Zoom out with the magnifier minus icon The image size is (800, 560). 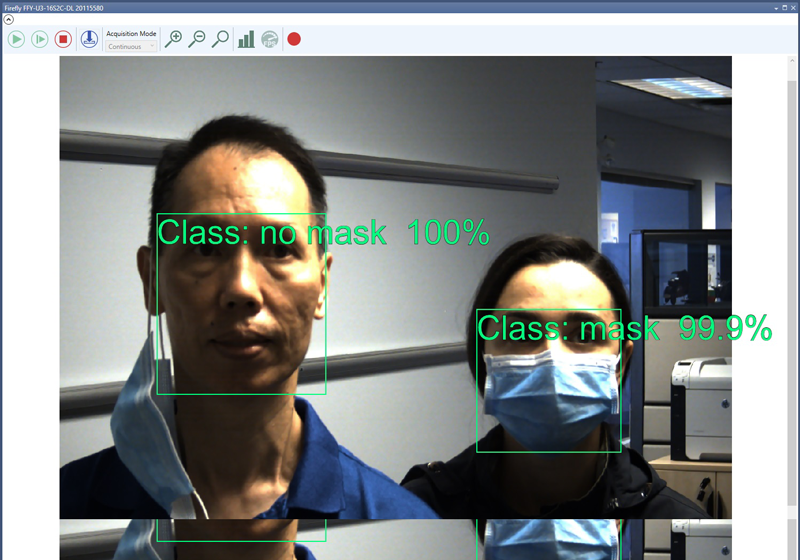point(197,39)
